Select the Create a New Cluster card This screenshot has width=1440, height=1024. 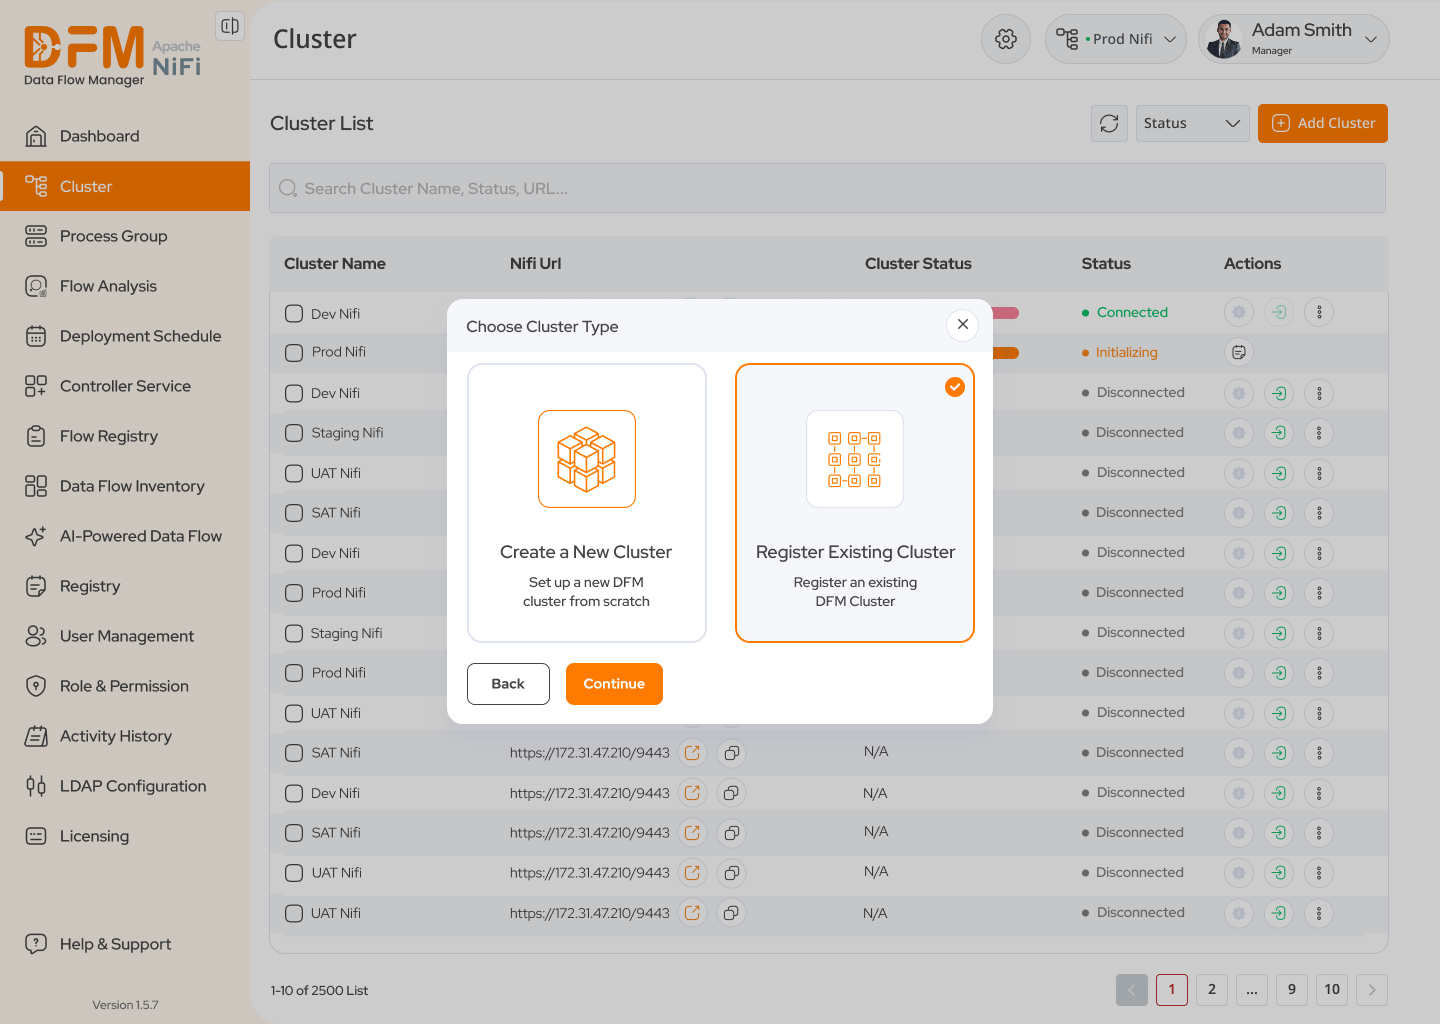[x=587, y=503]
